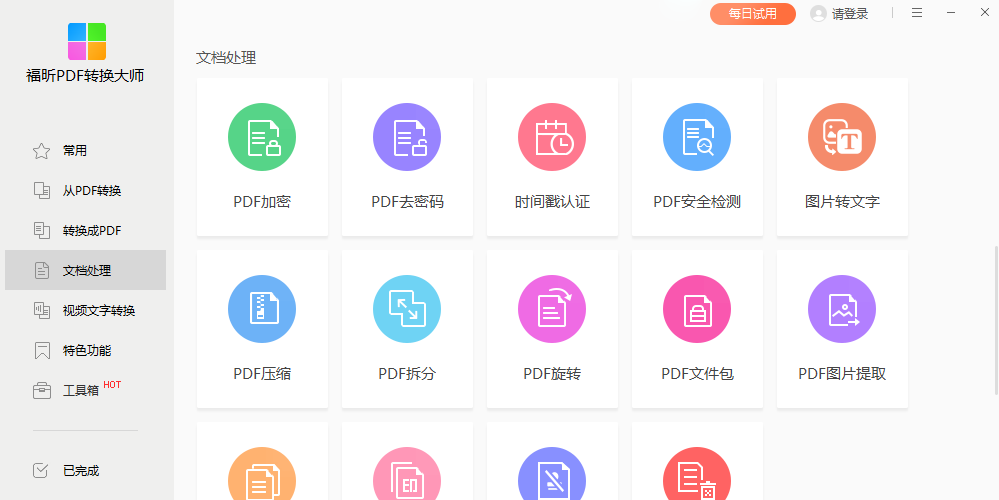Switch to 转换成PDF section
999x500 pixels.
pyautogui.click(x=85, y=231)
